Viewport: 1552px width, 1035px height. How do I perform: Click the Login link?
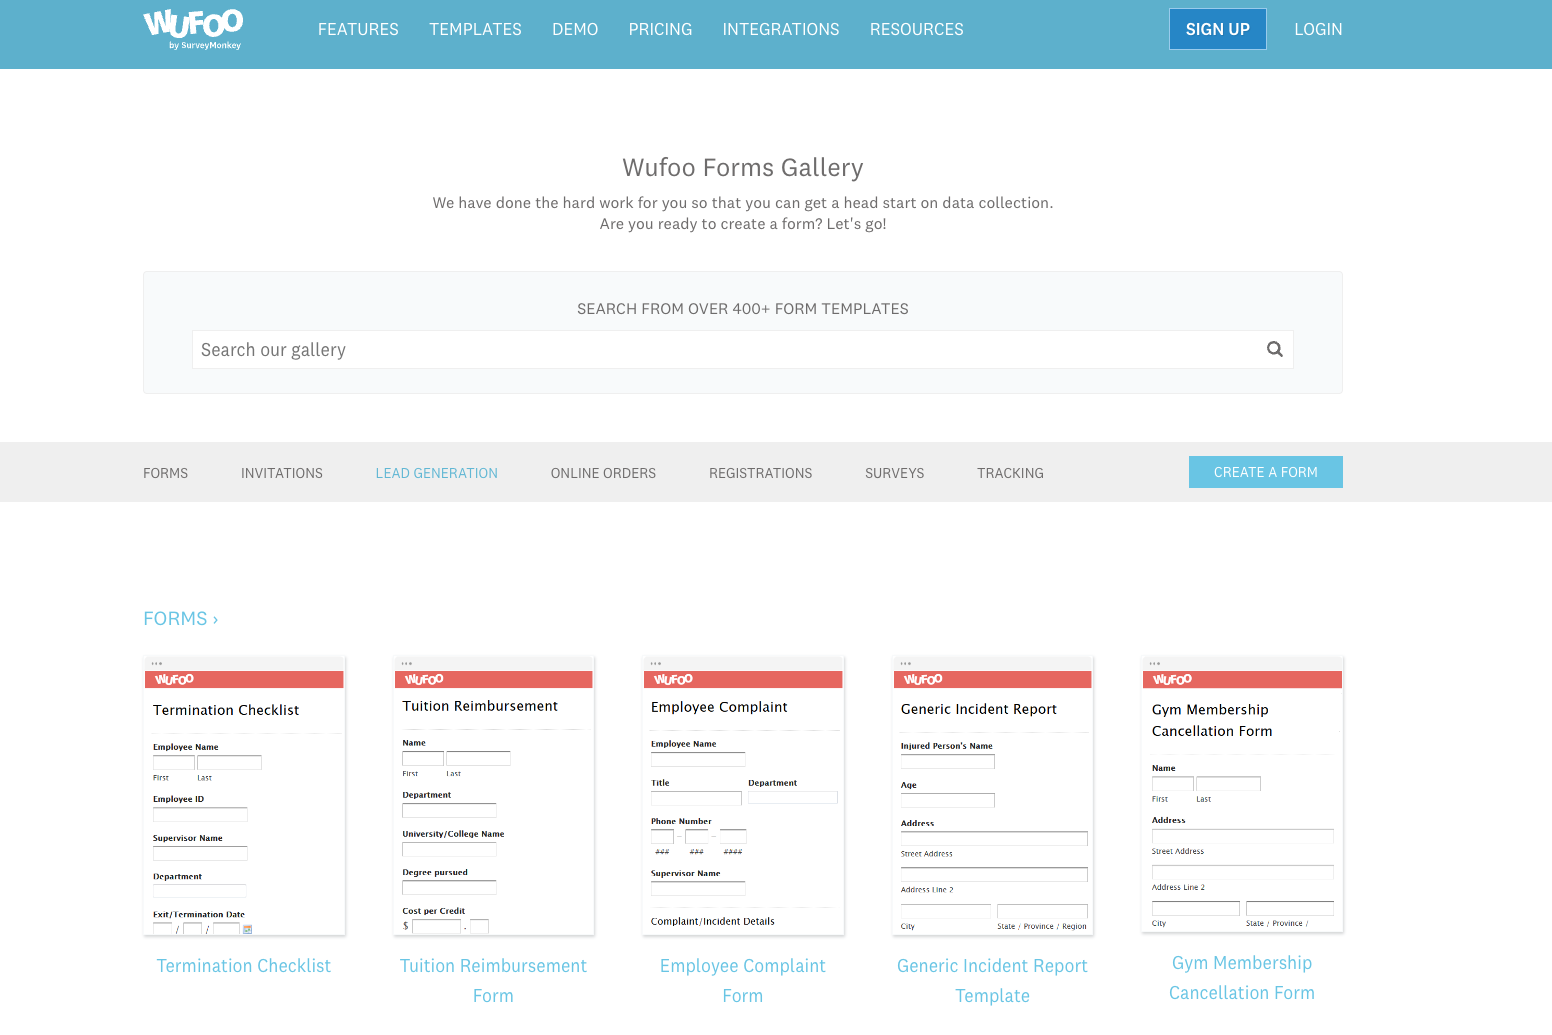(x=1318, y=29)
